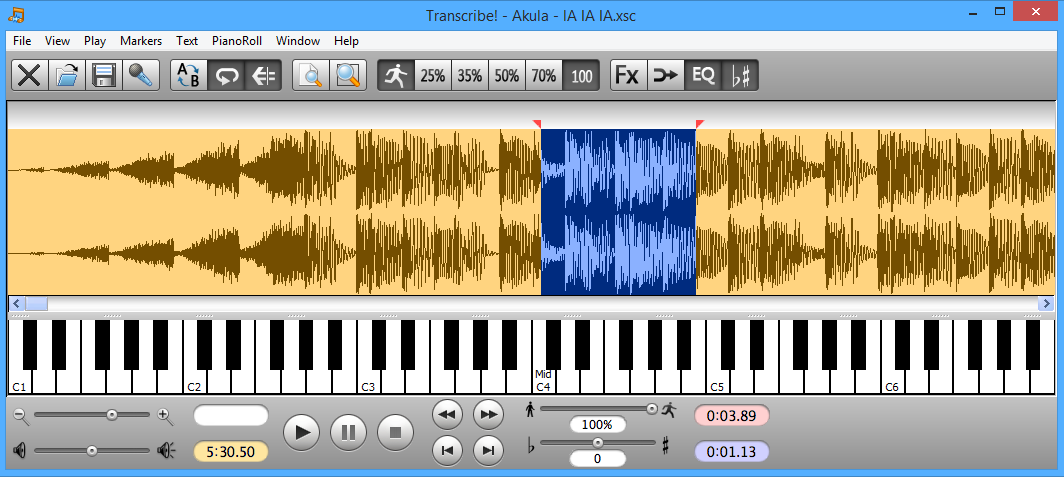
Task: Click the fast forward button
Action: [487, 413]
